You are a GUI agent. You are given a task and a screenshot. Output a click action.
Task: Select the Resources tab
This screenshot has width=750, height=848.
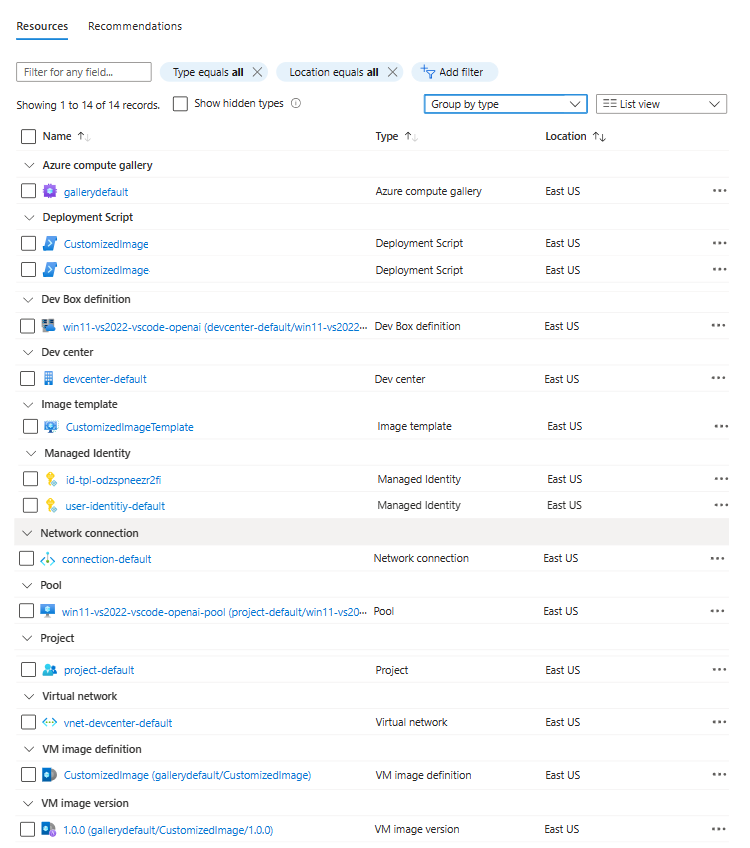click(x=42, y=26)
